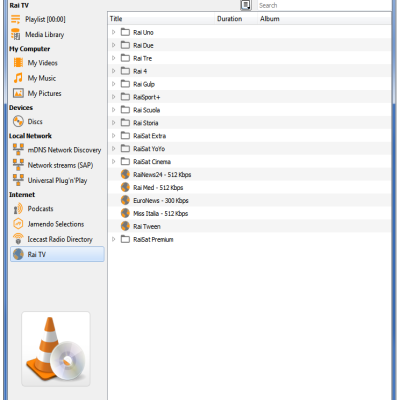Expand the RaiSat Premium folder
The image size is (400, 400).
pos(113,239)
